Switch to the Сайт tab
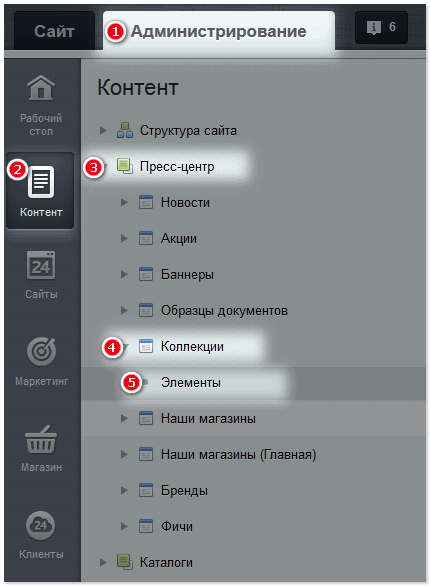Viewport: 431px width, 587px height. click(x=54, y=31)
